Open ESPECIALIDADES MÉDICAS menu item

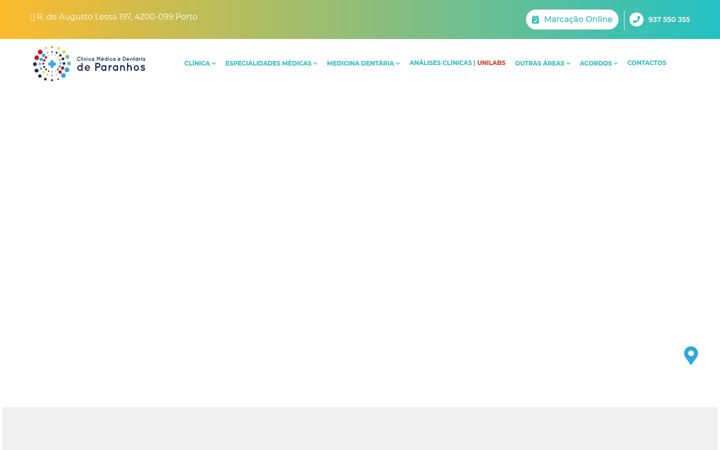(x=271, y=63)
